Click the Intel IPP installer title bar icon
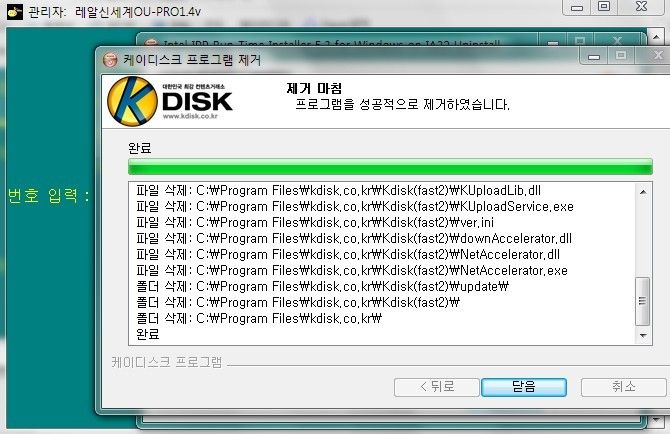 click(x=151, y=43)
